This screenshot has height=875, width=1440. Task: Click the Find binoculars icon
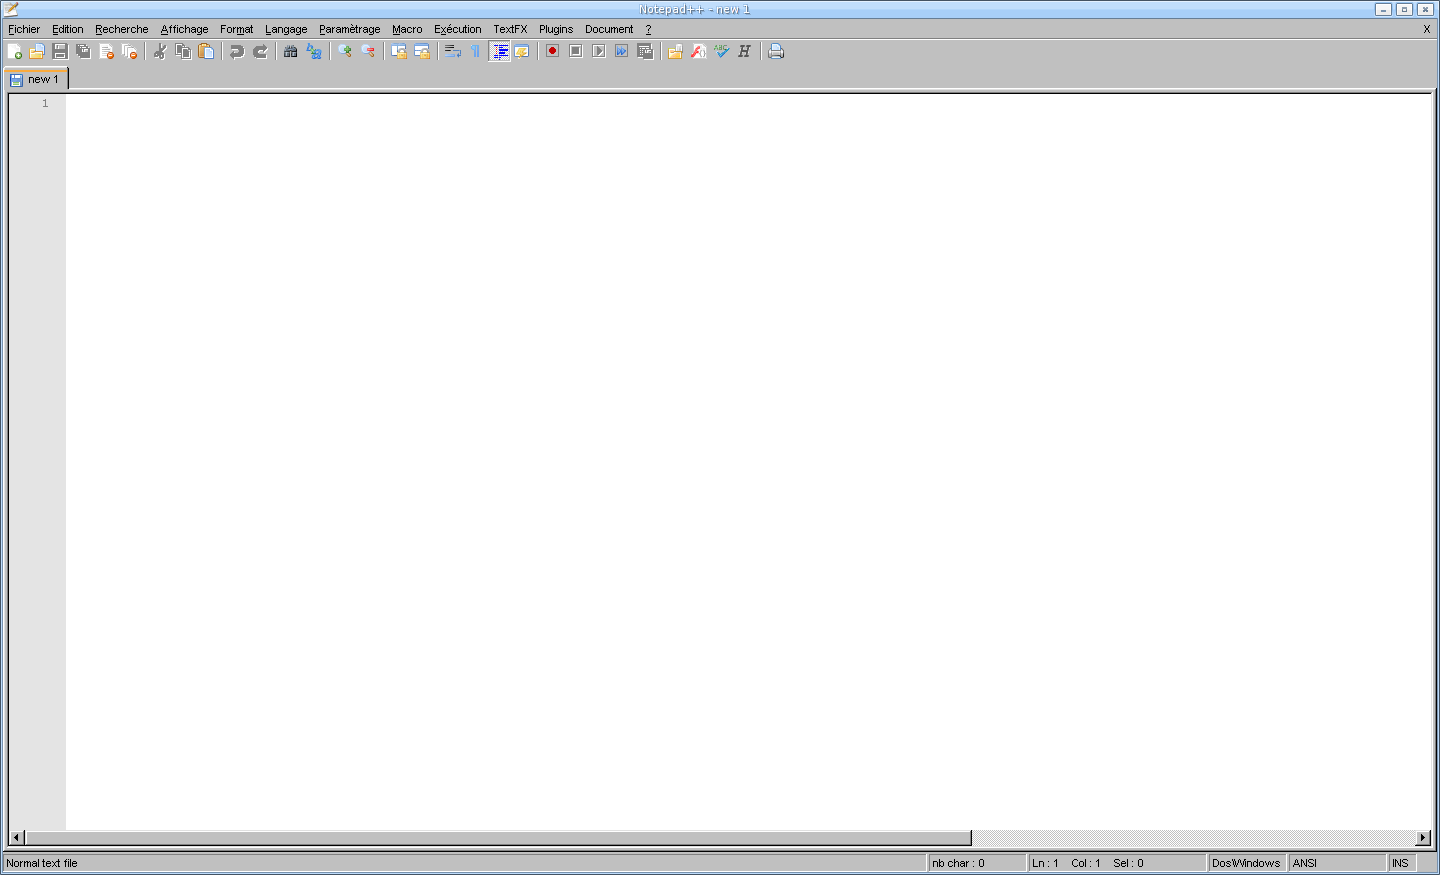(x=291, y=51)
